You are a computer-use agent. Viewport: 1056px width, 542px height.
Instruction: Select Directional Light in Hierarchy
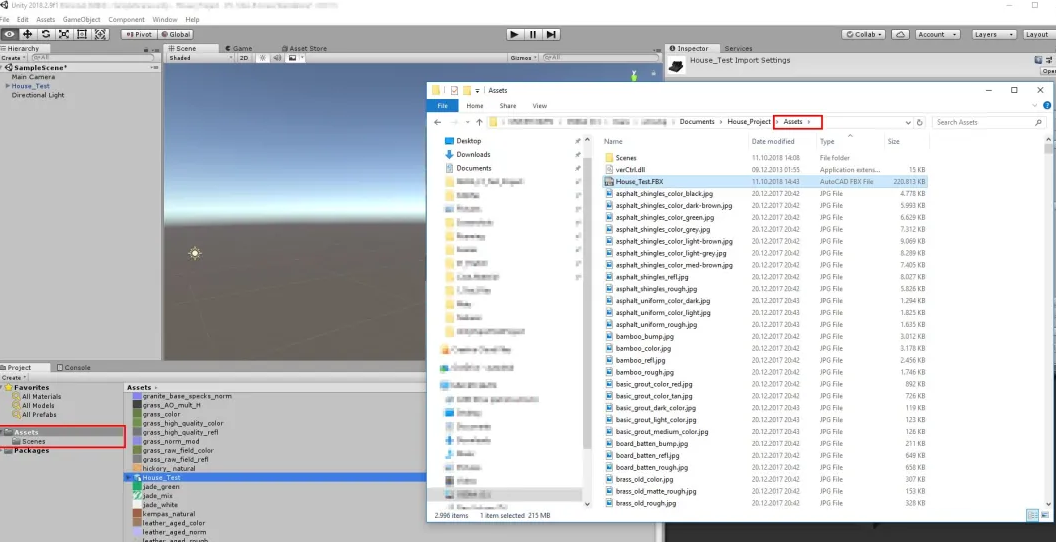[x=38, y=95]
